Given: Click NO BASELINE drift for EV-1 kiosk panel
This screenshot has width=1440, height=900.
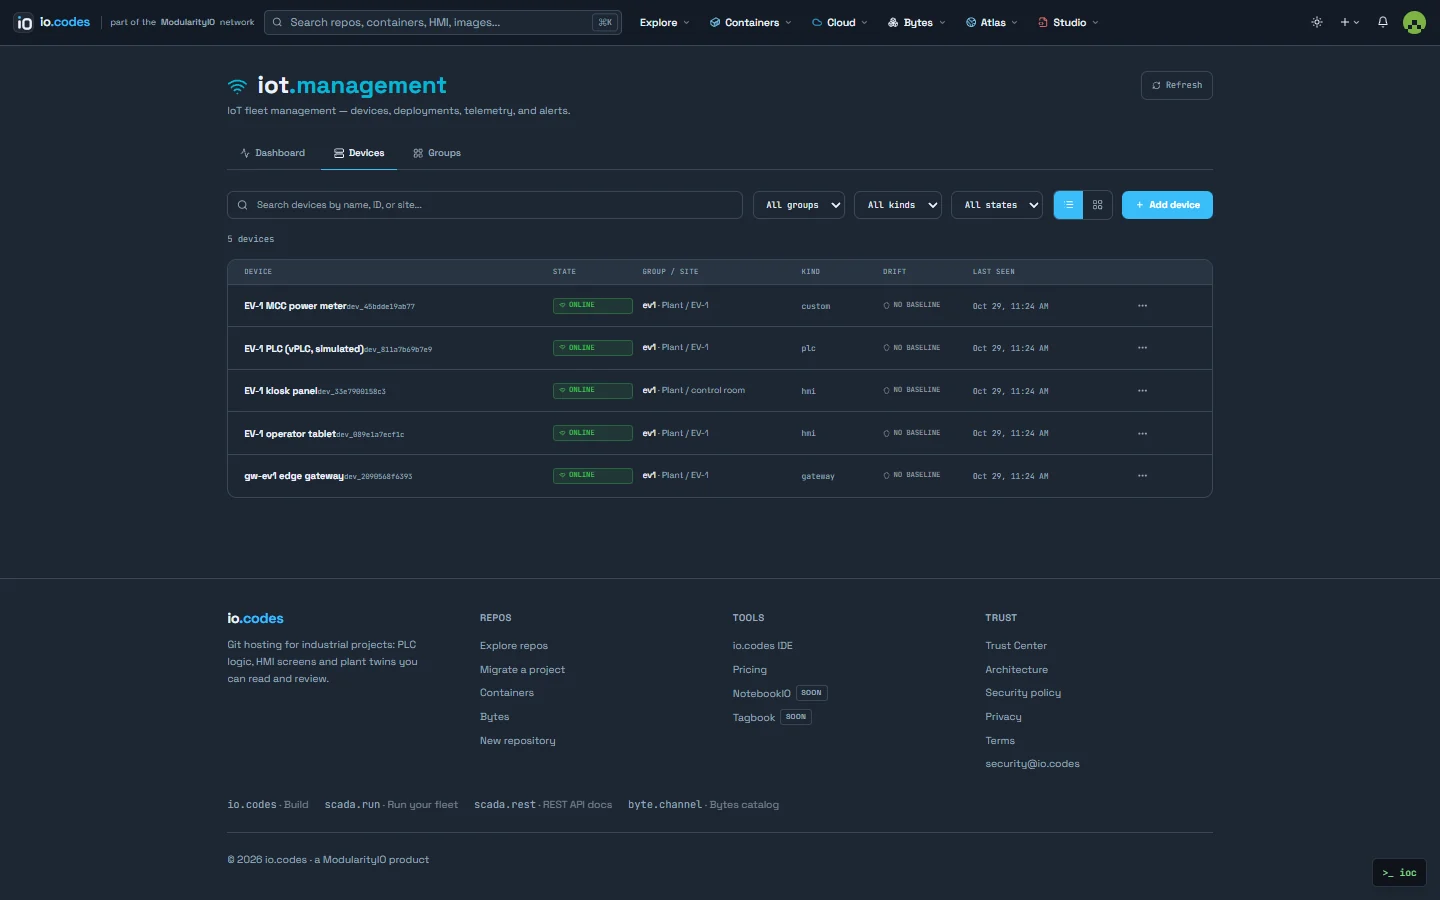Looking at the screenshot, I should click(x=912, y=390).
